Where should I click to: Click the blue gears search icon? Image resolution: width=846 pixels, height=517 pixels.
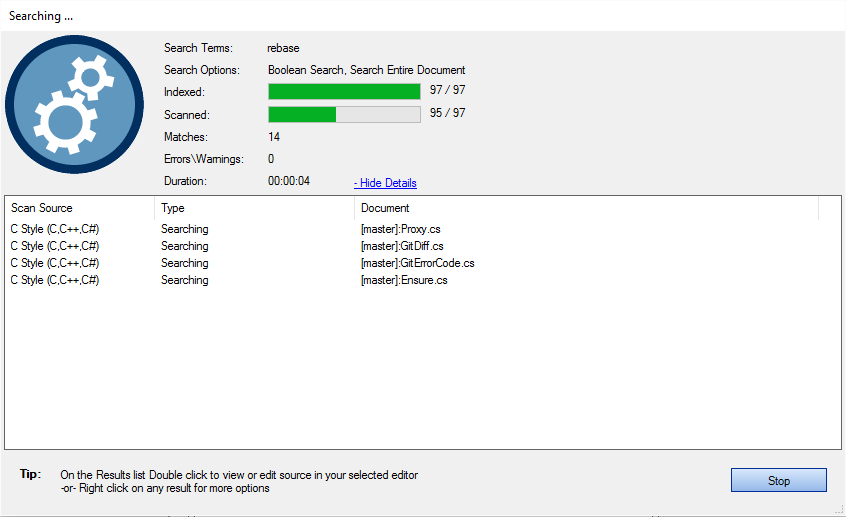pyautogui.click(x=74, y=105)
